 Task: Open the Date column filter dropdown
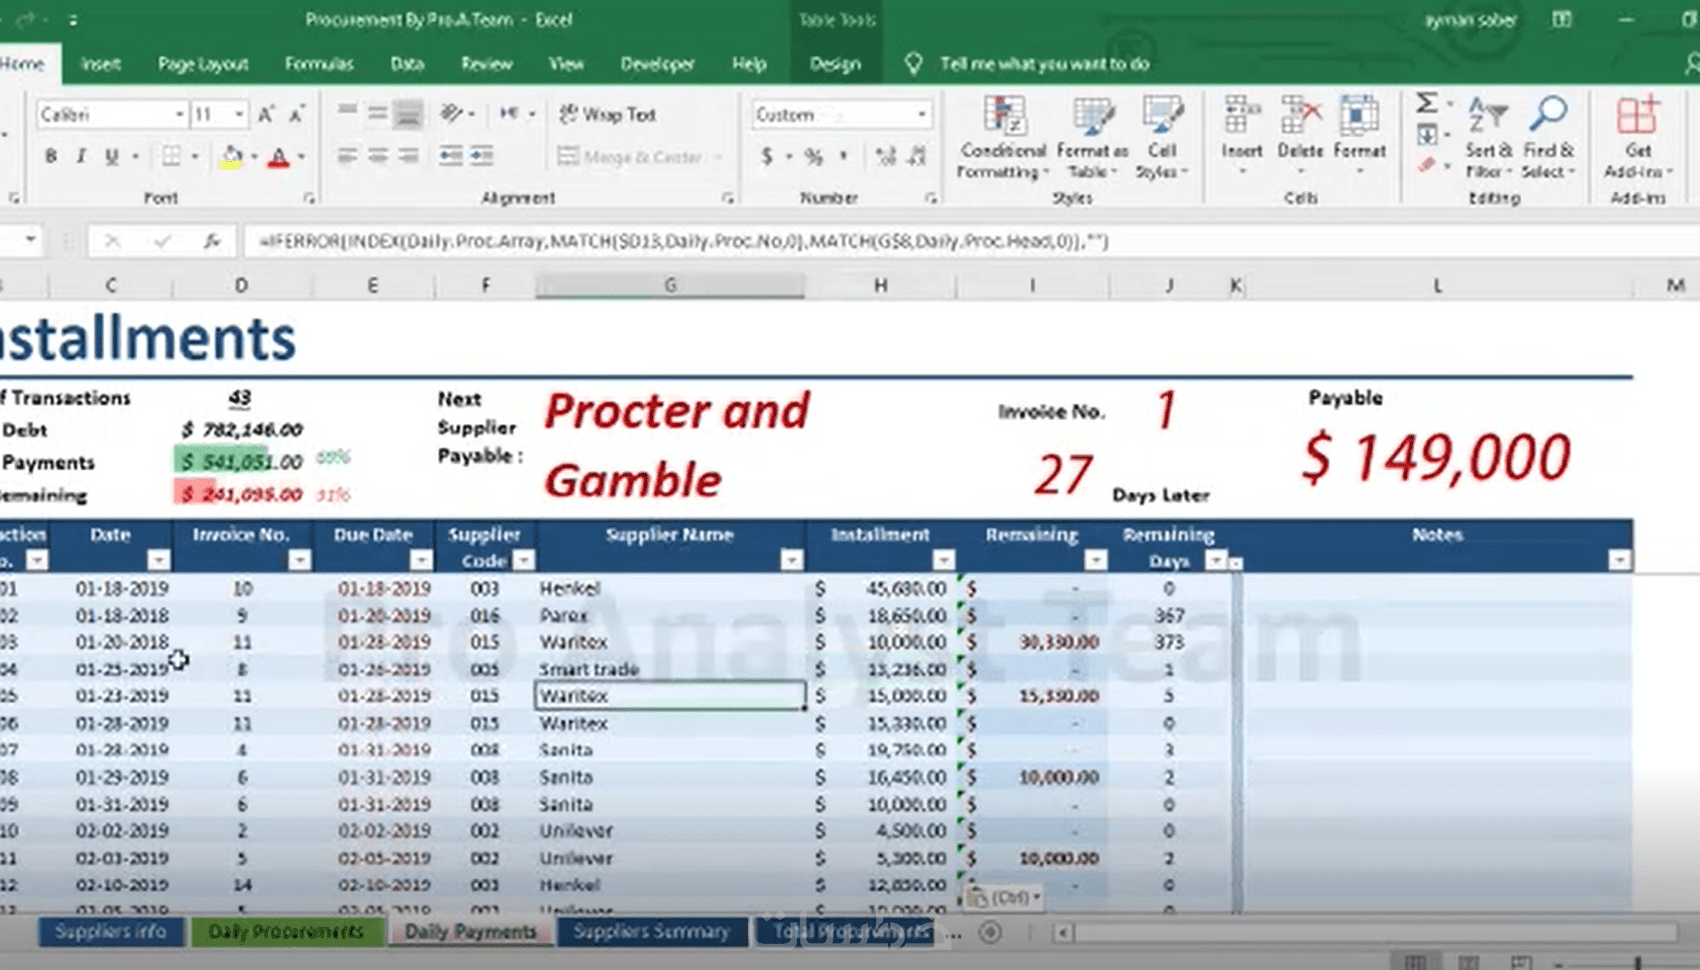tap(158, 560)
